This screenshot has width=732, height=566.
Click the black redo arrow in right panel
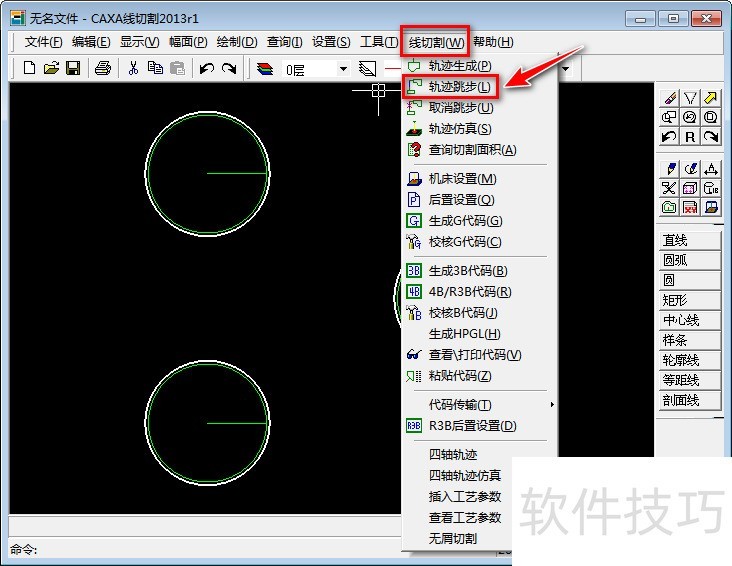point(711,137)
